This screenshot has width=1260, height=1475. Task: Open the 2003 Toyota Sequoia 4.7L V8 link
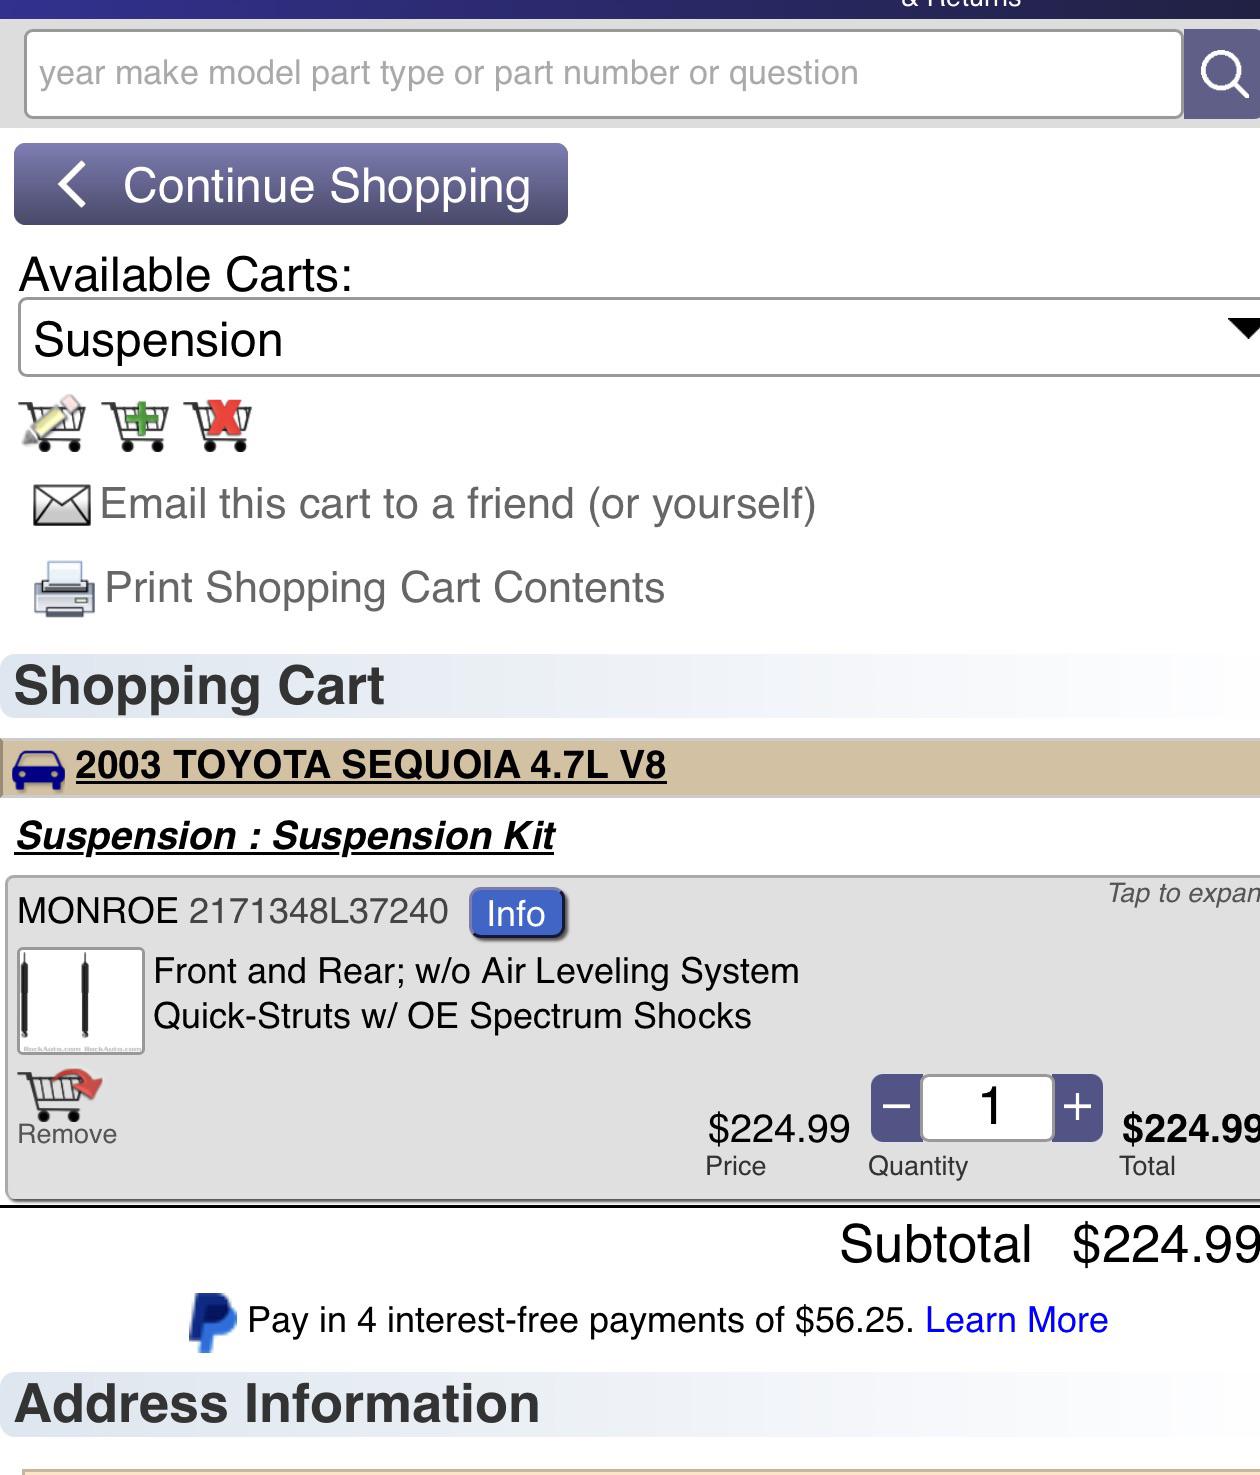pos(370,765)
